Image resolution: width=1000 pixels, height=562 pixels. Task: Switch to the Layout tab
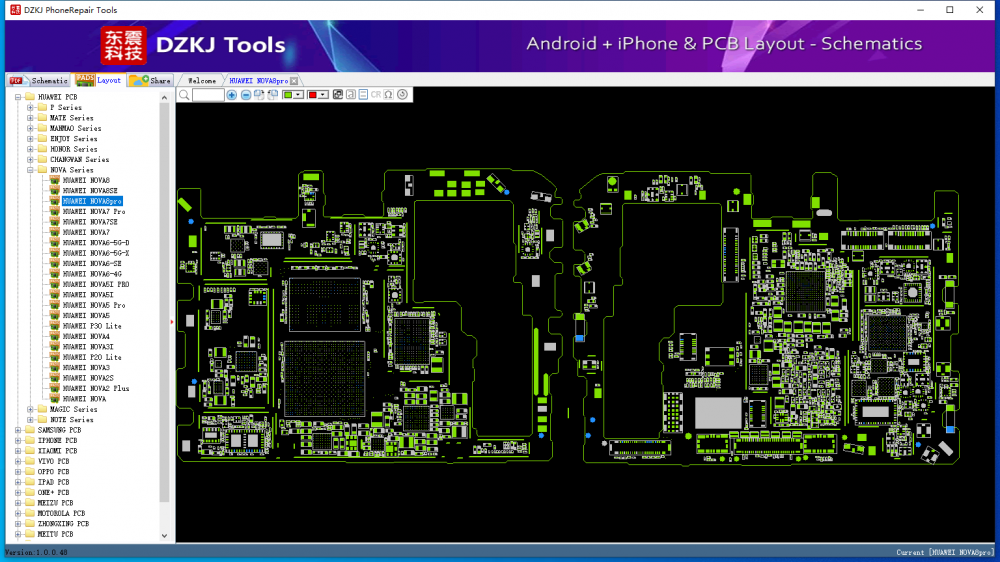click(x=98, y=80)
